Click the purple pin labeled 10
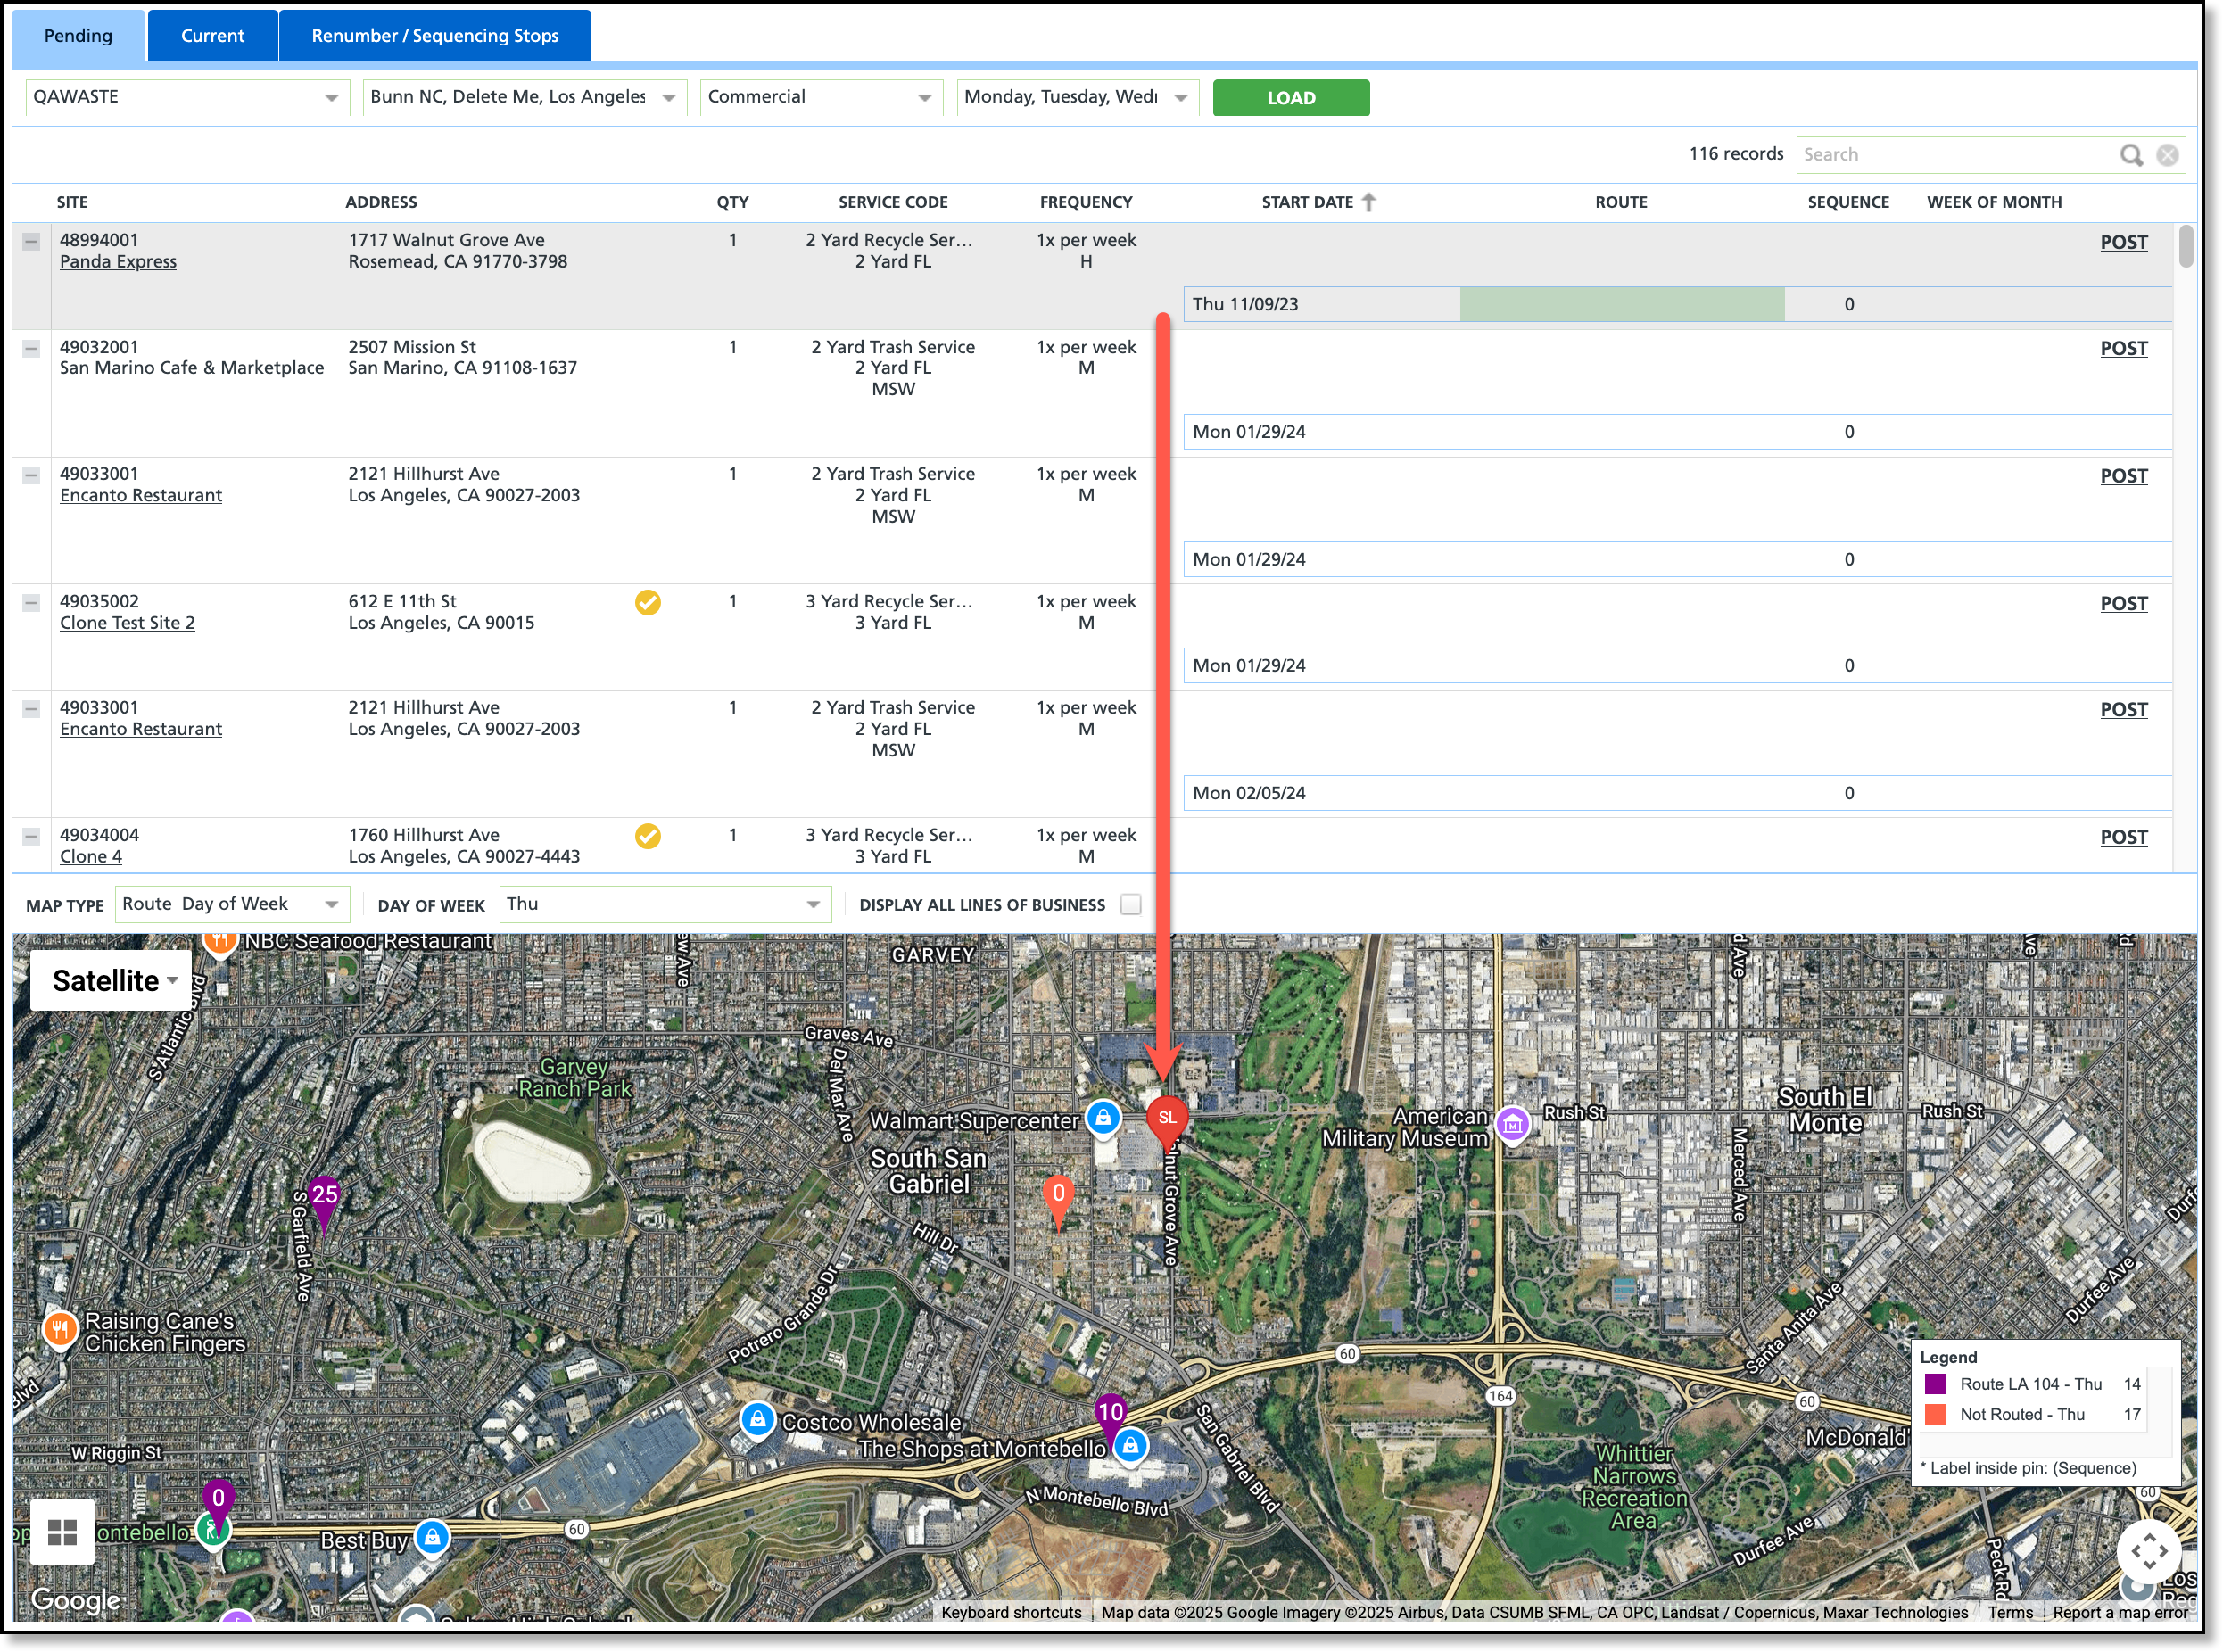 click(1110, 1413)
